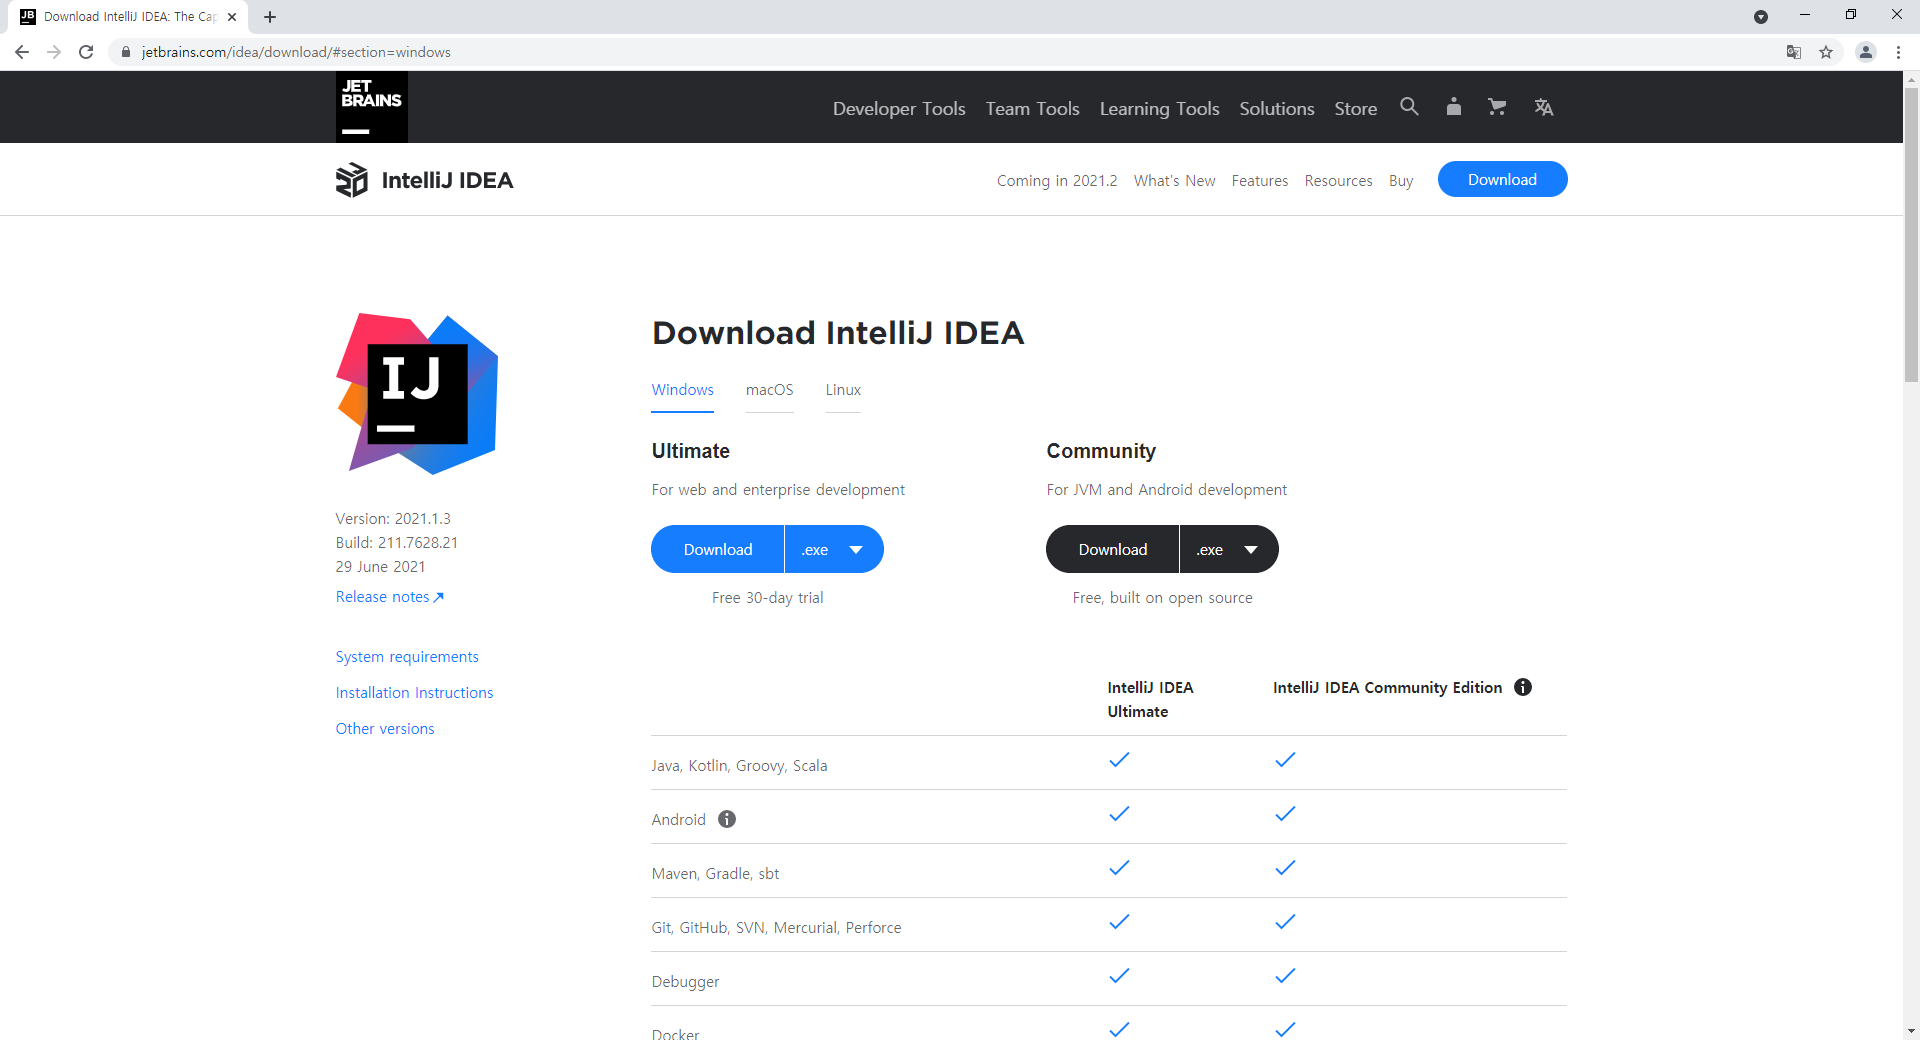Click the 'Java, Kotlin, Groovy, Scala' row text

[x=739, y=766]
